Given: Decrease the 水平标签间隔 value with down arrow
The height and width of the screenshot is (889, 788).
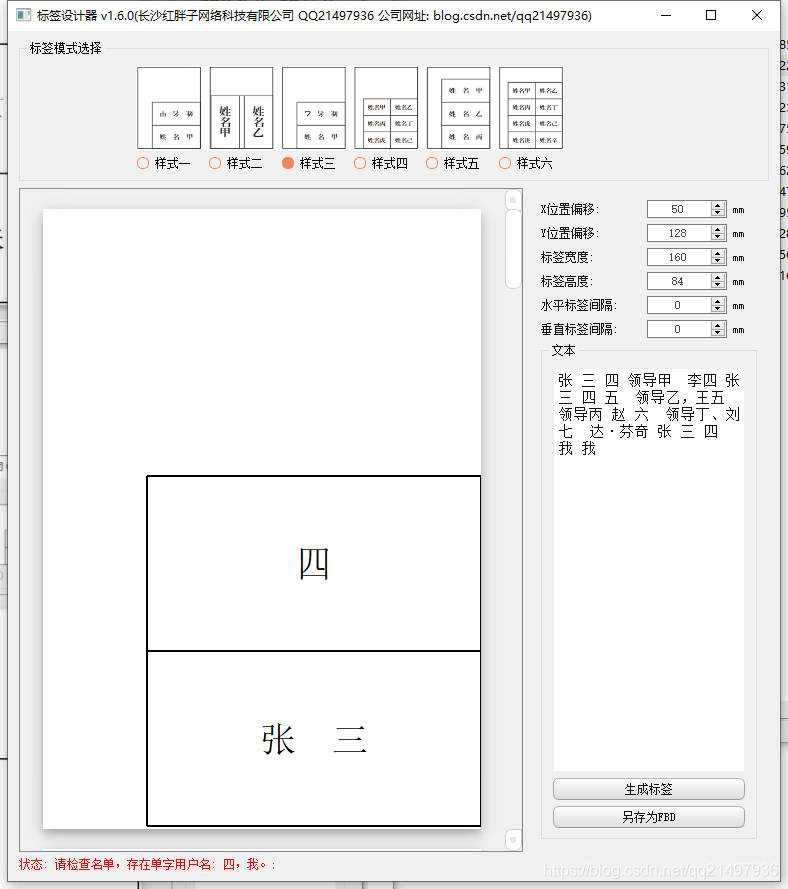Looking at the screenshot, I should coord(718,309).
